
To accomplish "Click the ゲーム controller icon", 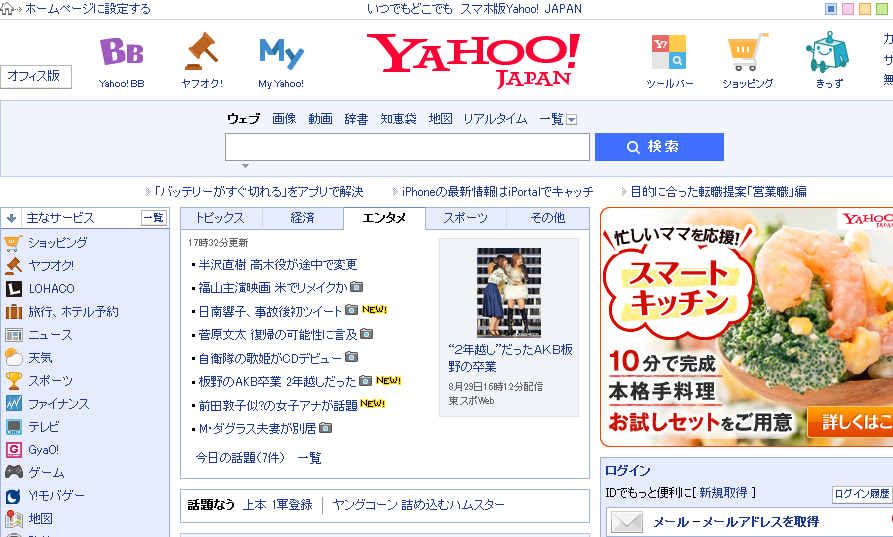I will click(x=14, y=472).
